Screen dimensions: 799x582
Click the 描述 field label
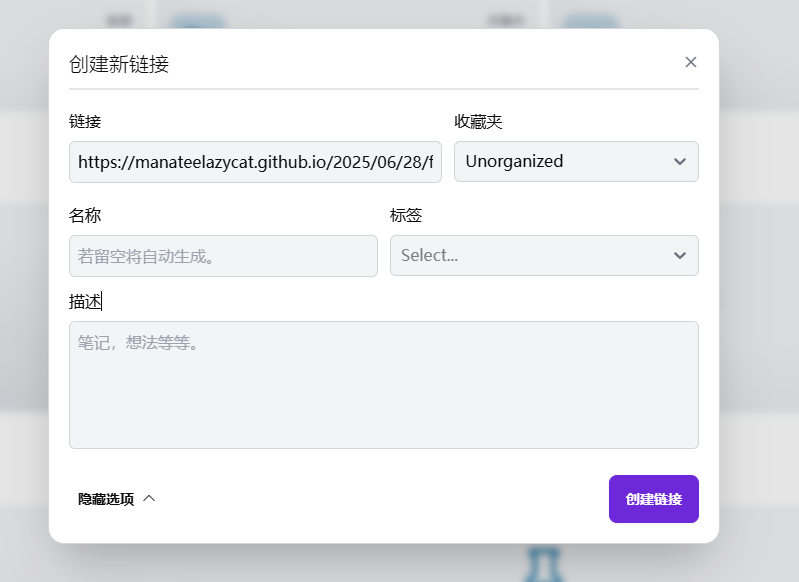[x=85, y=301]
